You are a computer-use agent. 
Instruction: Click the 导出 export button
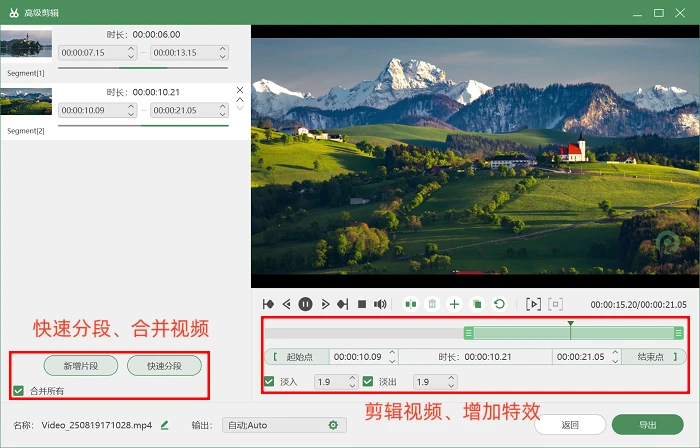click(647, 425)
